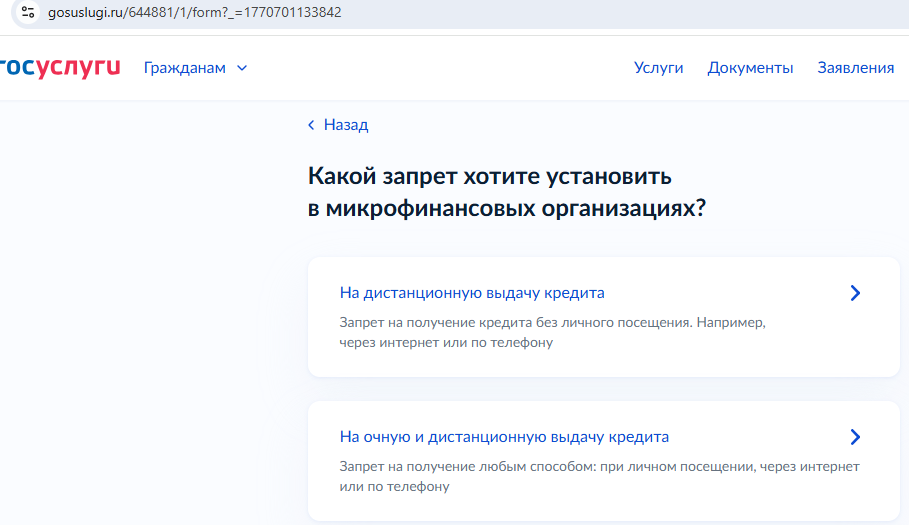Click the description text starting "Запрет на получение любым способом"

pyautogui.click(x=598, y=467)
